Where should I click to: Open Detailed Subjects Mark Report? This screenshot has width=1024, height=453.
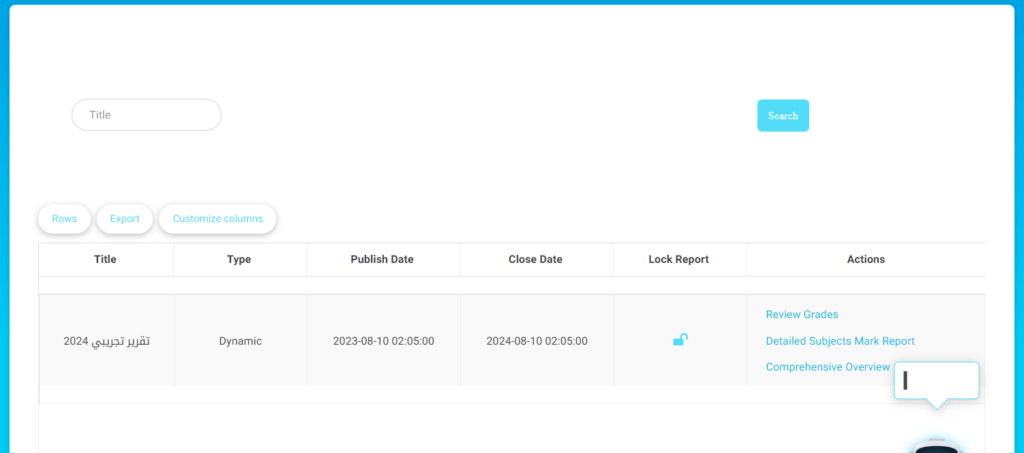839,341
